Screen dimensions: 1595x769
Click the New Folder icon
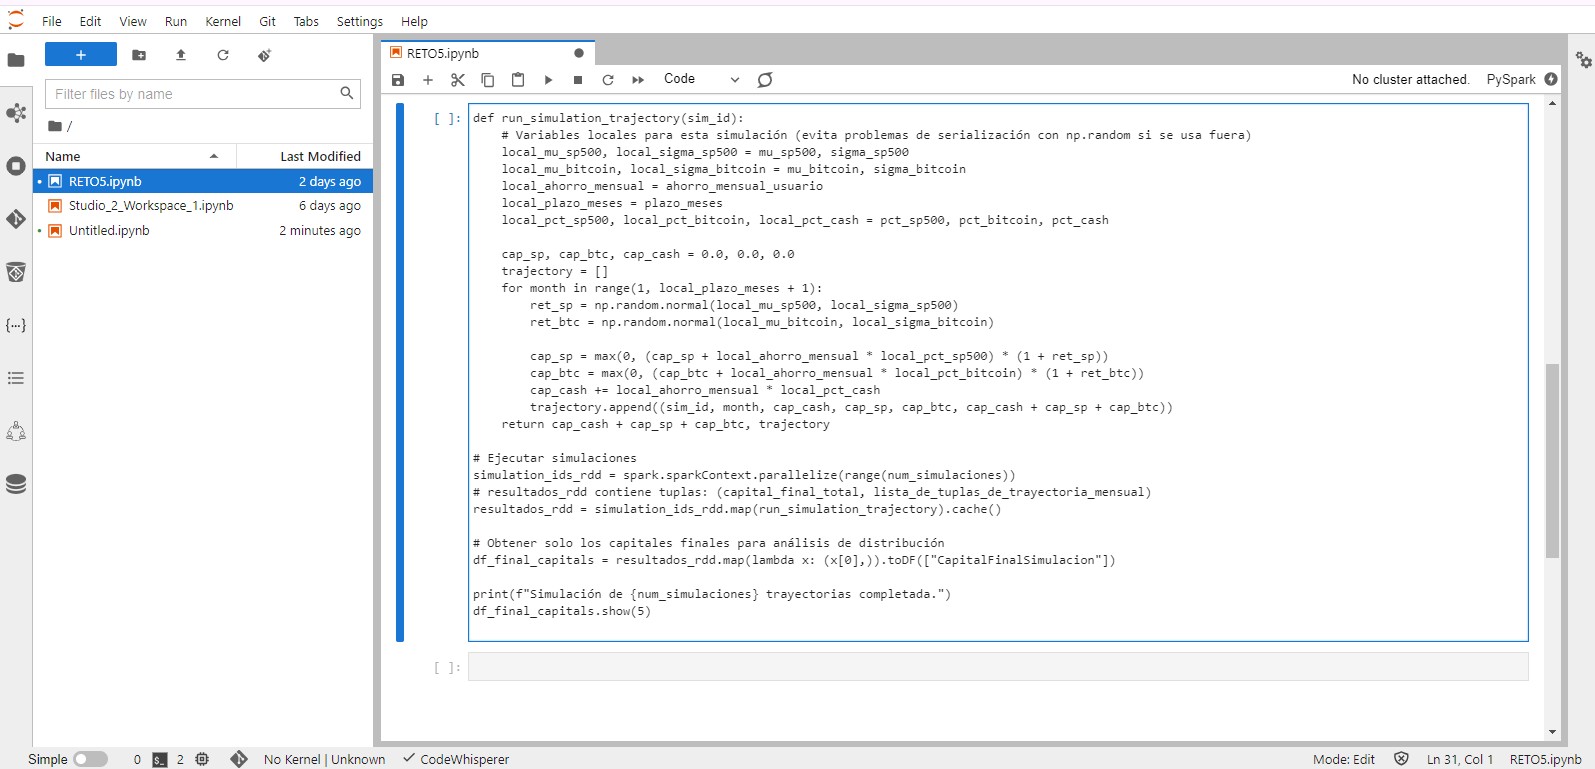point(139,55)
